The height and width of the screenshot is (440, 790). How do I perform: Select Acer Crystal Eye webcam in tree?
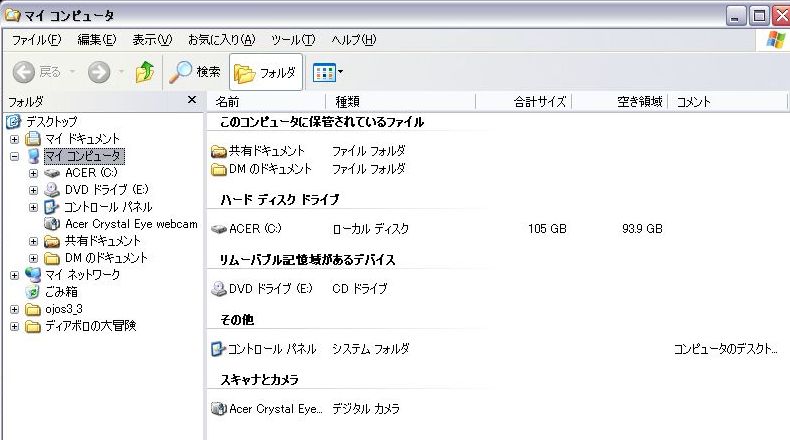131,224
